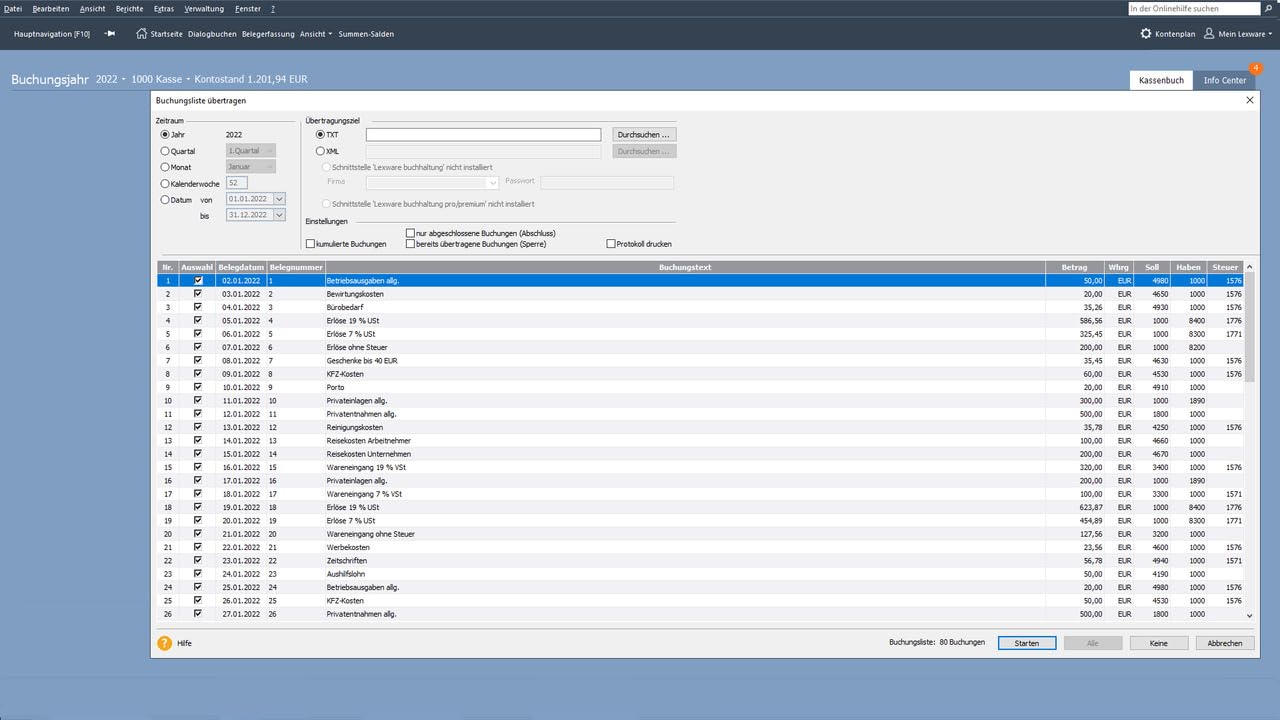Screen dimensions: 1280x720
Task: Switch to the Kassenbuch tab
Action: [1161, 80]
